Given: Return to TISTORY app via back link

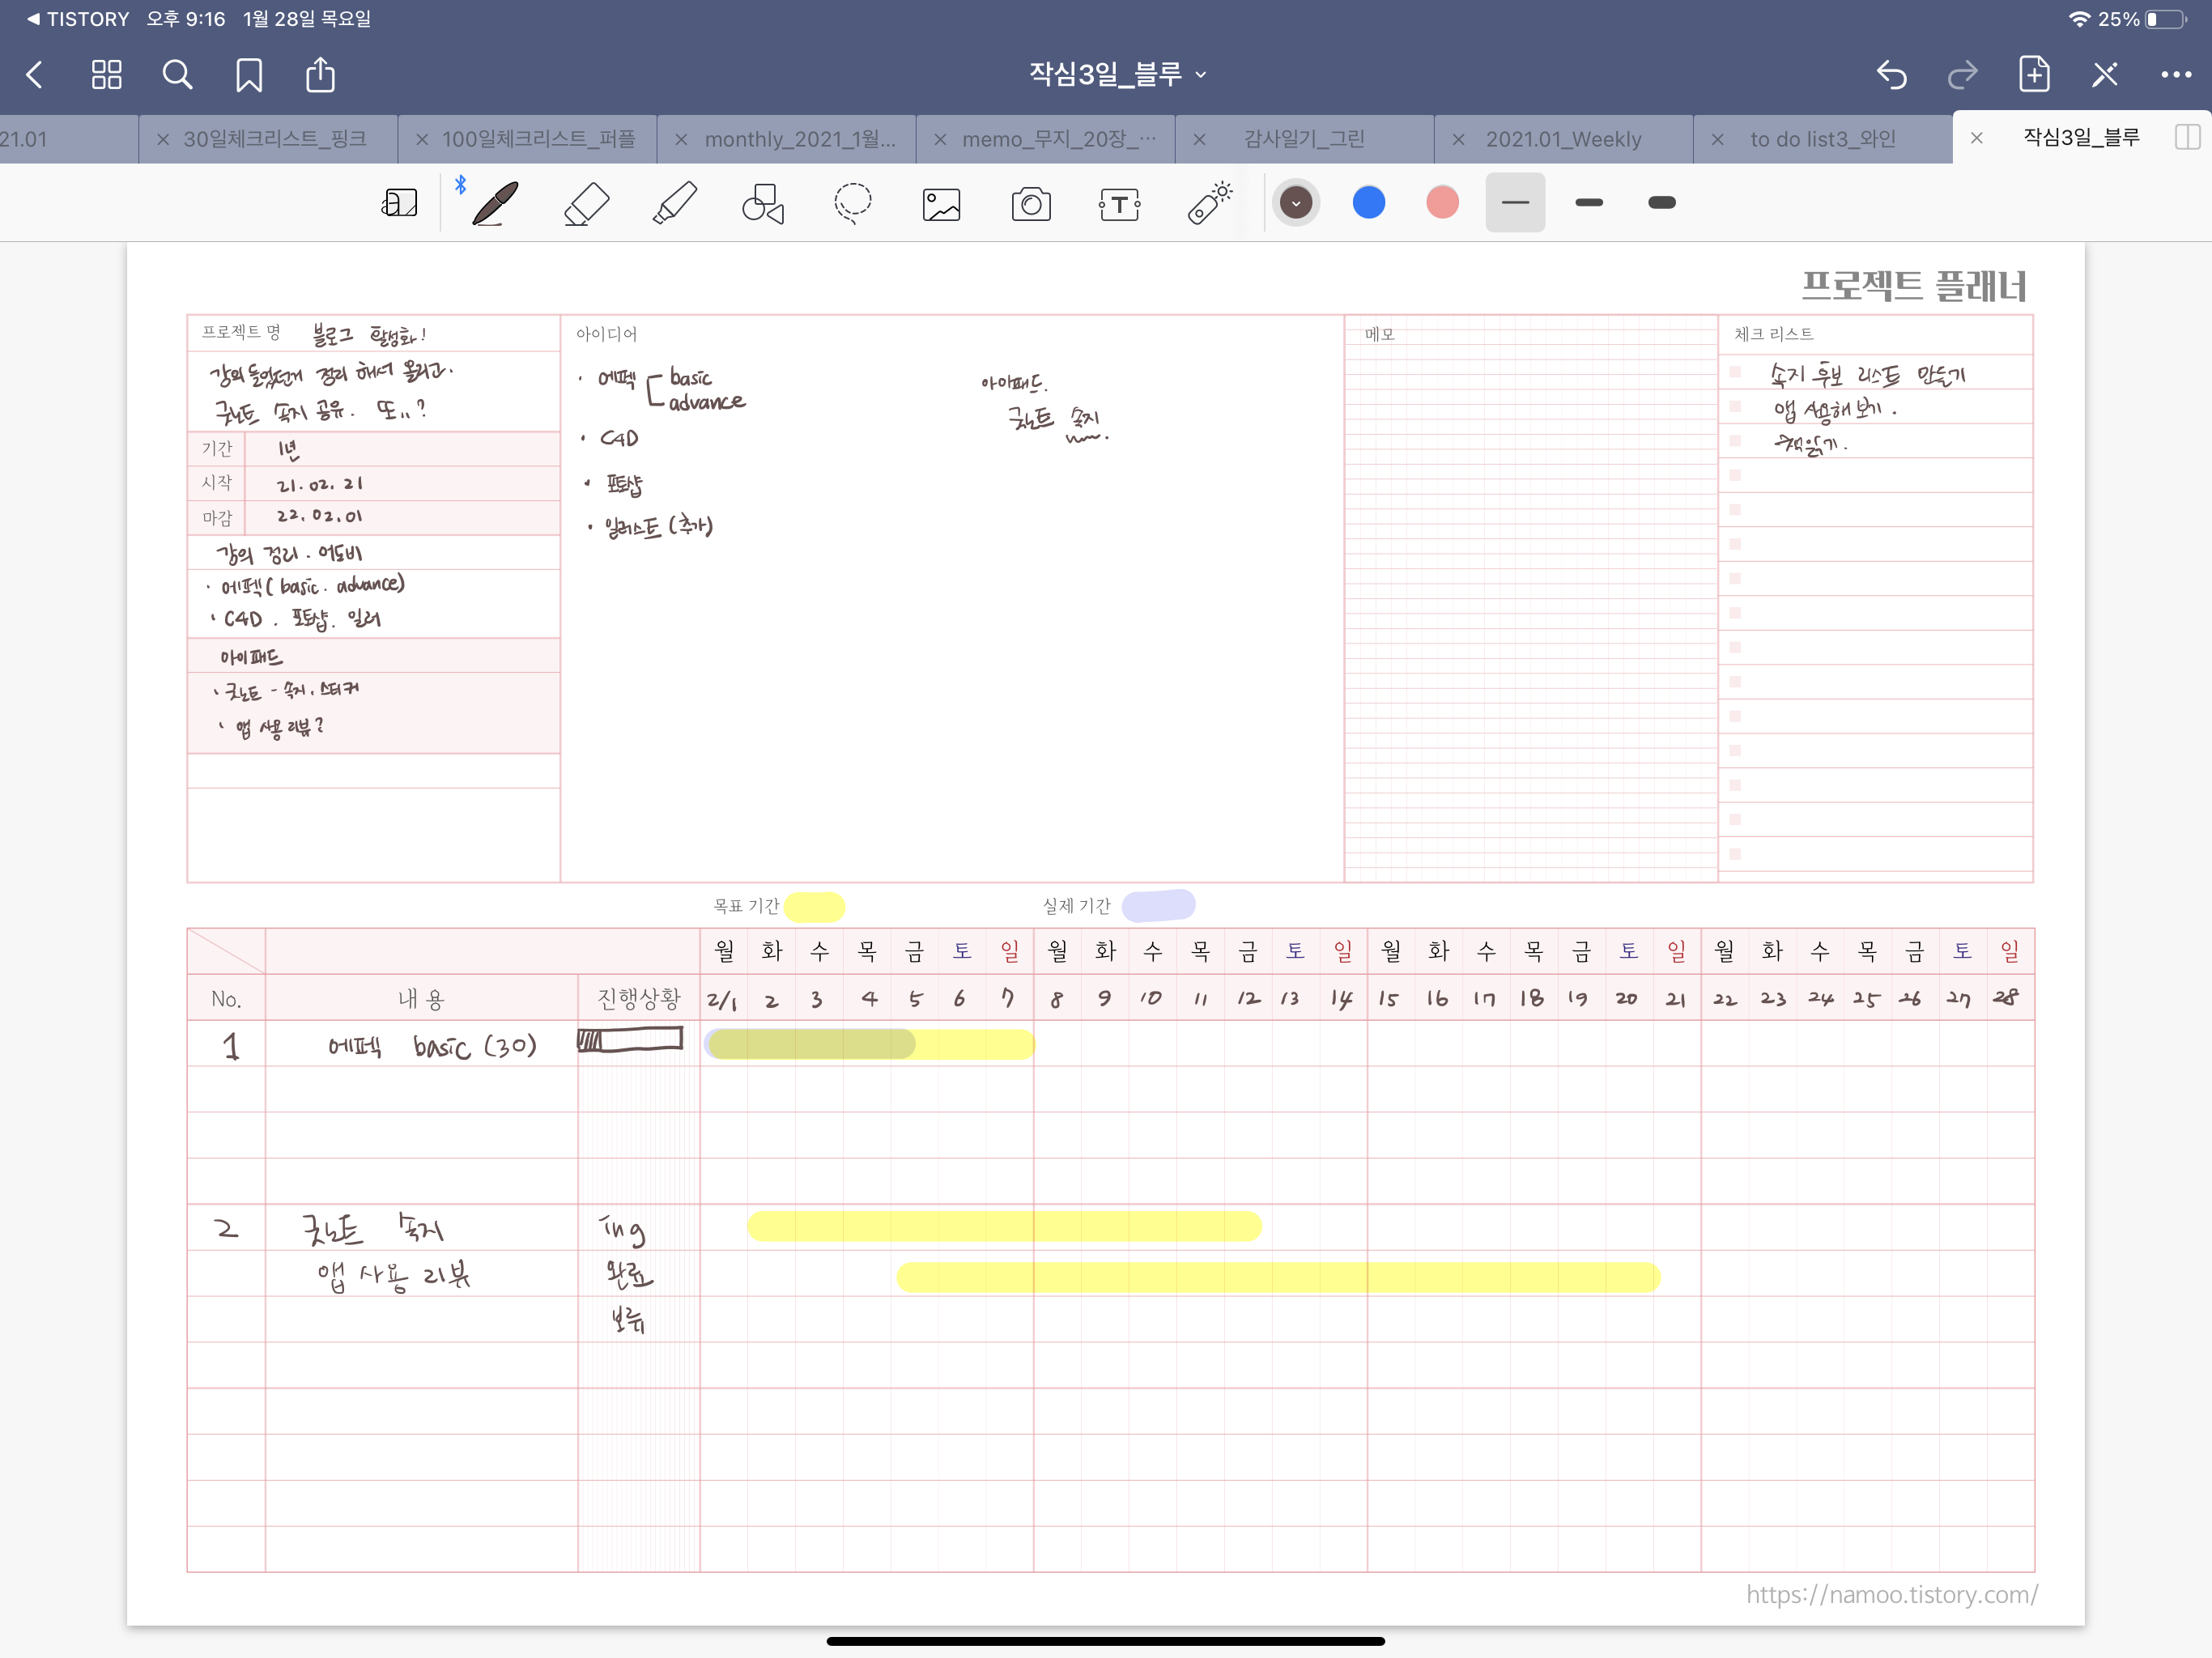Looking at the screenshot, I should tap(77, 19).
